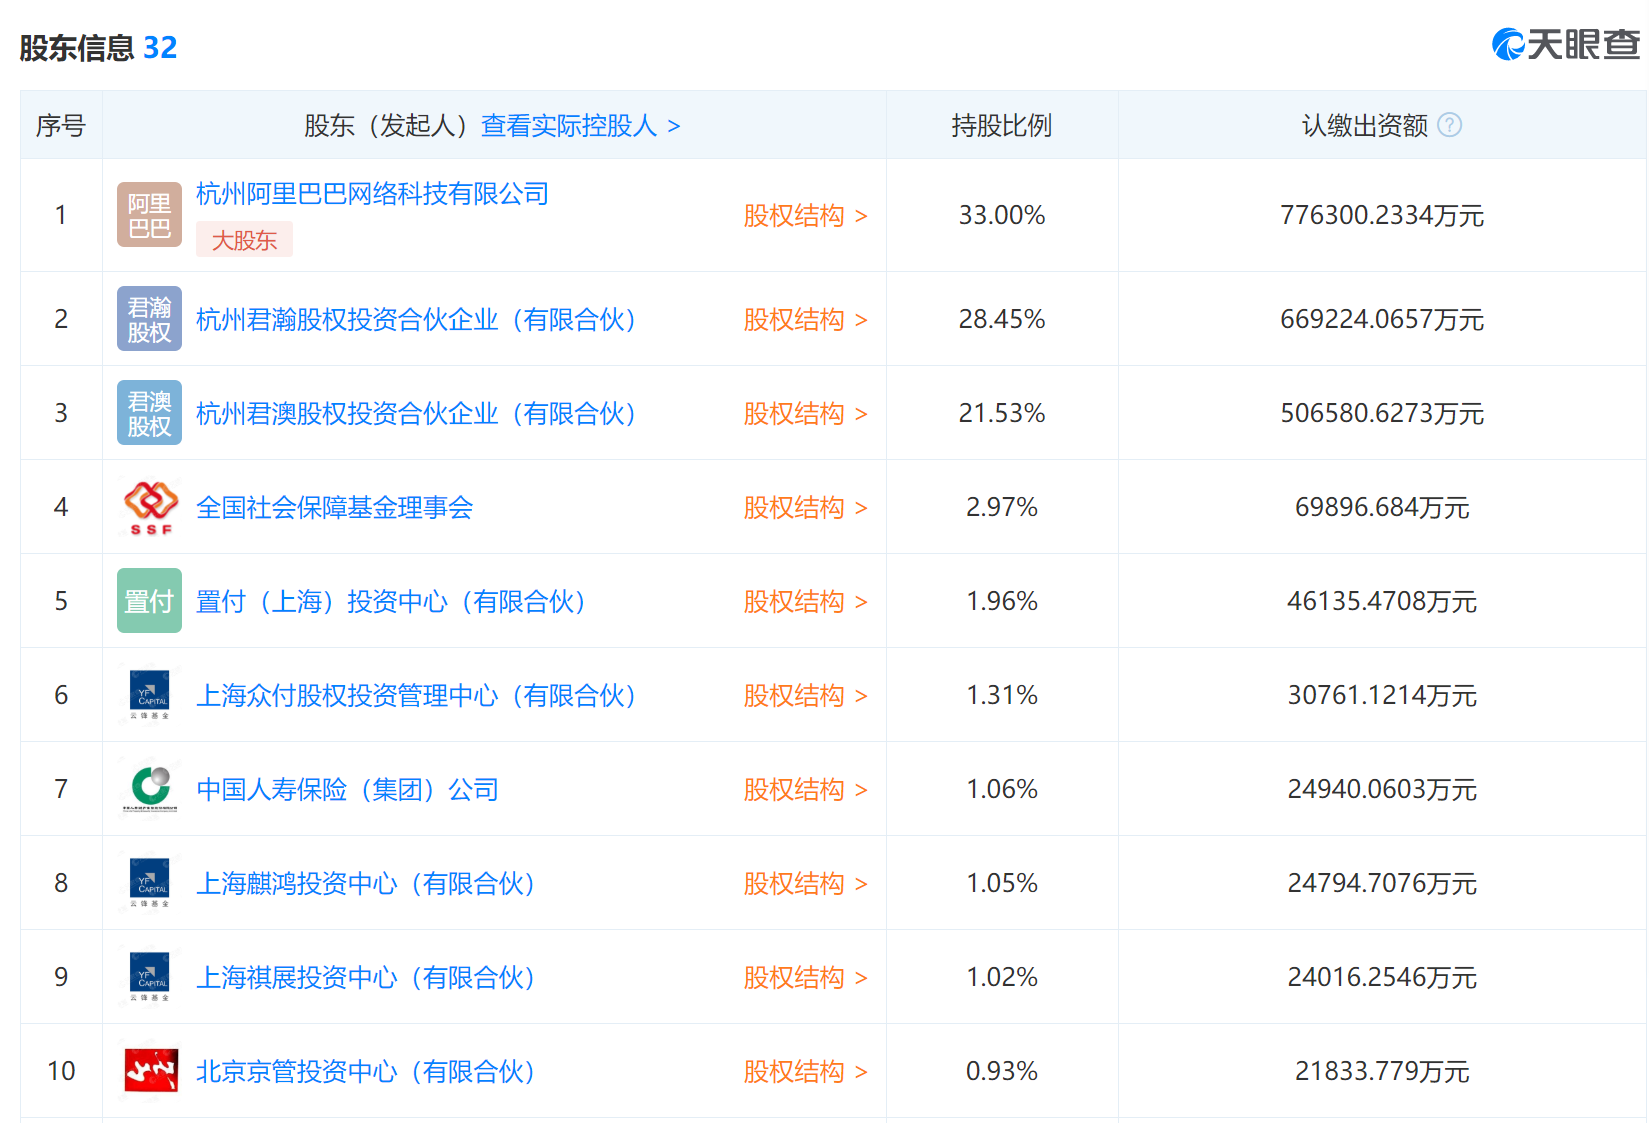Image resolution: width=1649 pixels, height=1123 pixels.
Task: Expand 股权结构 for 上海祺展投资中心
Action: click(805, 978)
